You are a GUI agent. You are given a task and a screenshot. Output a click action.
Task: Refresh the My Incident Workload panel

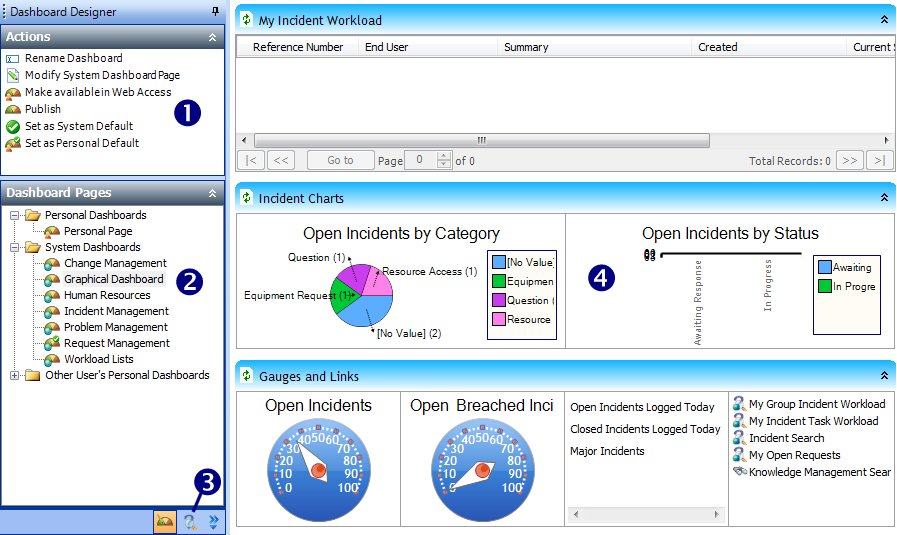pyautogui.click(x=246, y=19)
